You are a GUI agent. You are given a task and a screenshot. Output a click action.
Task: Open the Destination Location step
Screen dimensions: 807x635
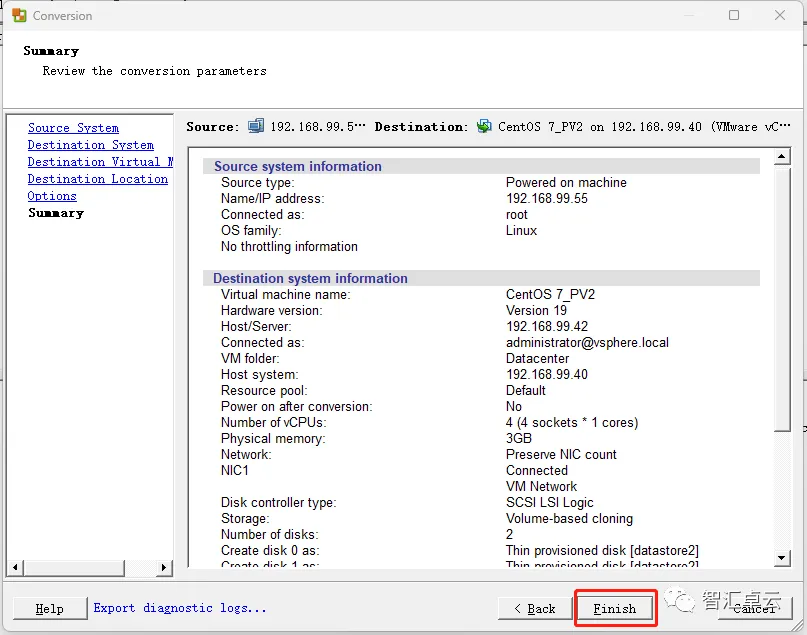(x=98, y=179)
